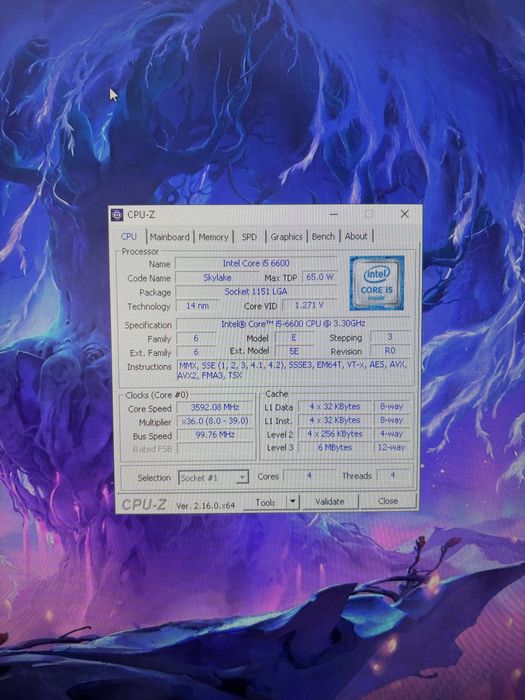
Task: Go to the Graphics tab
Action: (x=287, y=237)
